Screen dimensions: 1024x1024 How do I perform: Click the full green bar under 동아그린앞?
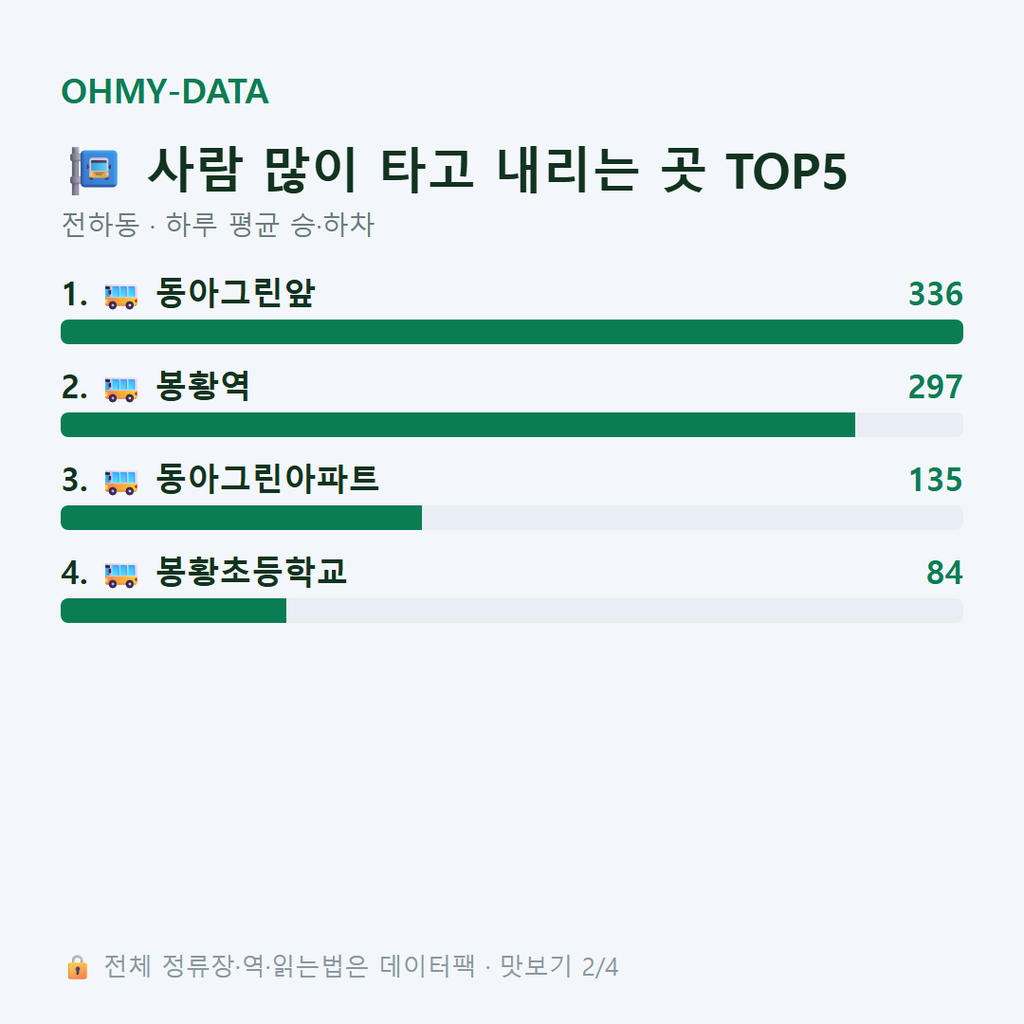512,332
